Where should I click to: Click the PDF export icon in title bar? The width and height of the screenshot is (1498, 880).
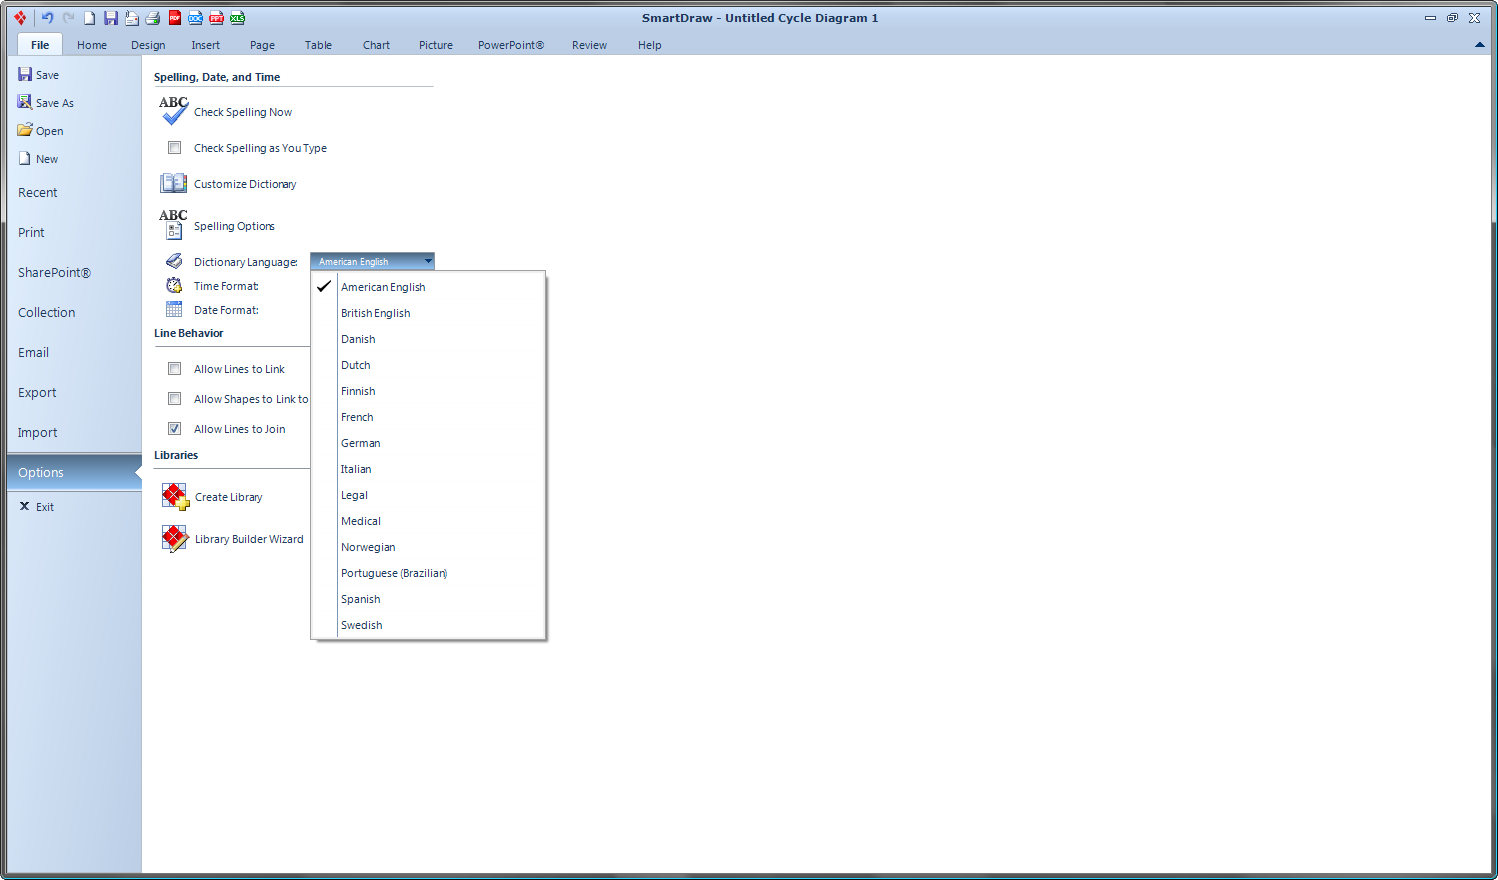pyautogui.click(x=175, y=18)
